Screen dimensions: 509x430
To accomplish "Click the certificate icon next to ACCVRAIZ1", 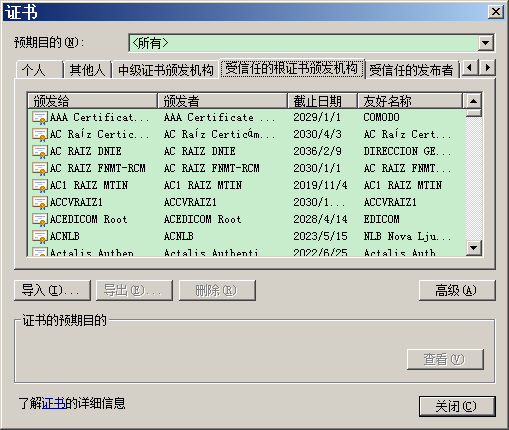I will tap(40, 203).
